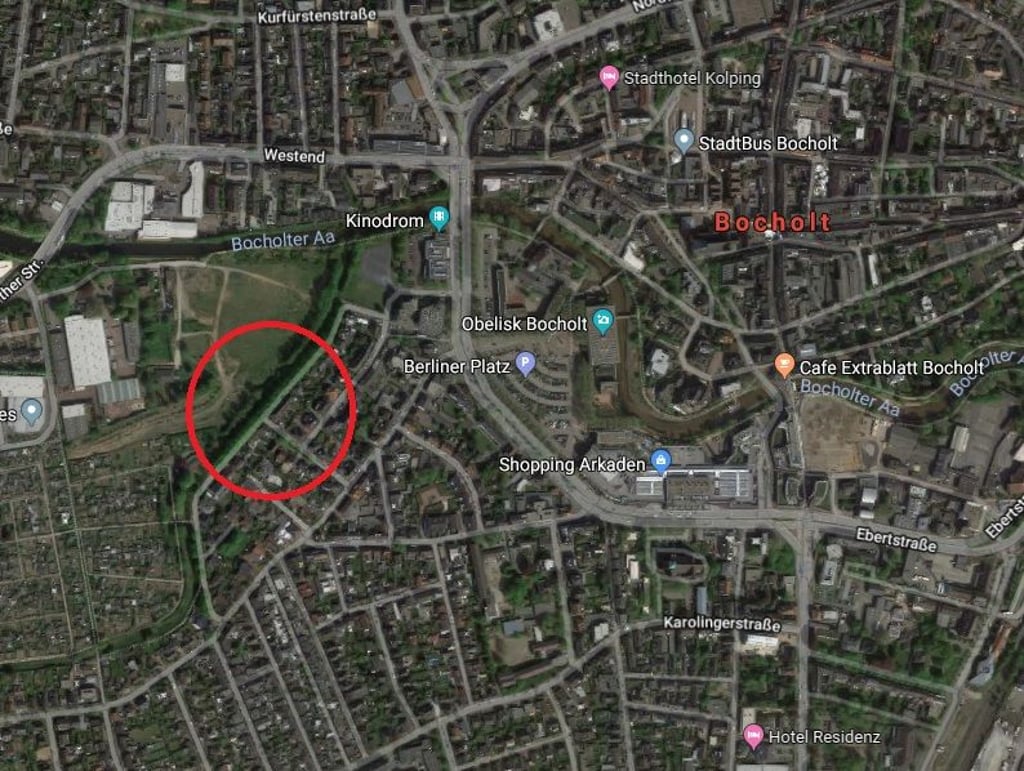Click the Obelisk Bocholt camera marker

coord(602,321)
